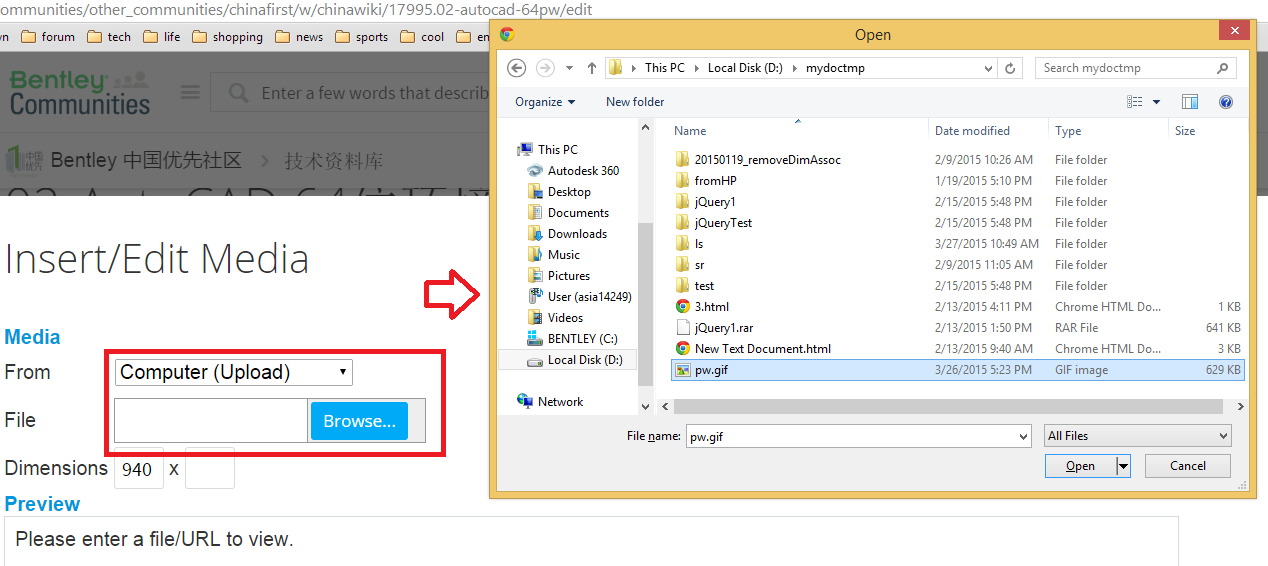Click the empty height Dimensions field
The image size is (1268, 566).
[210, 469]
